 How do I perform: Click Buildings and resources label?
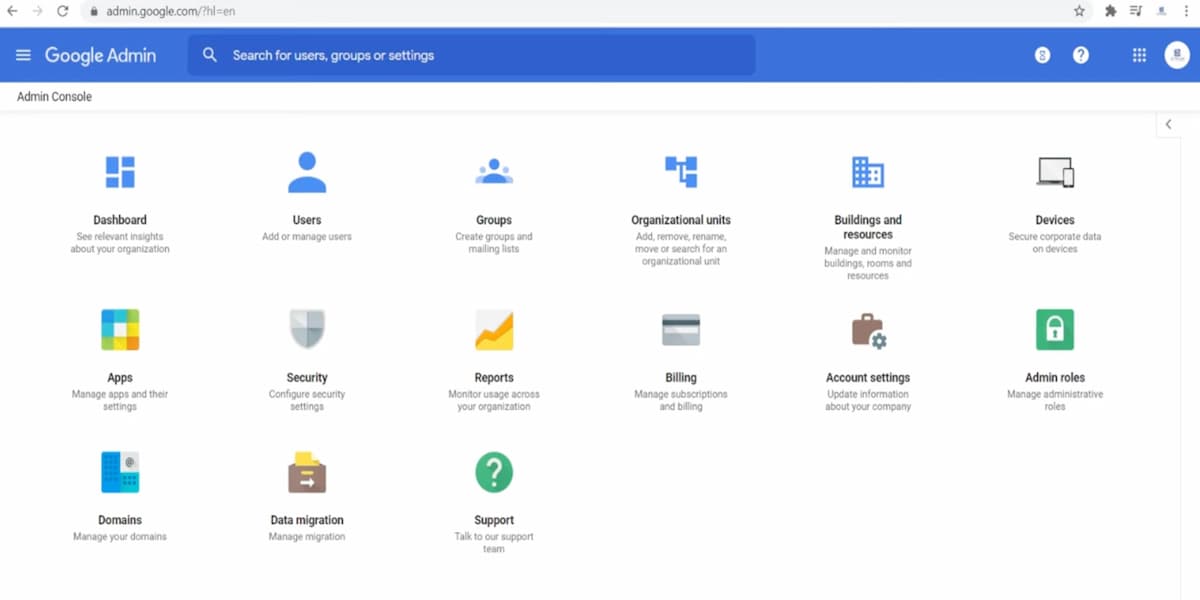click(x=868, y=227)
